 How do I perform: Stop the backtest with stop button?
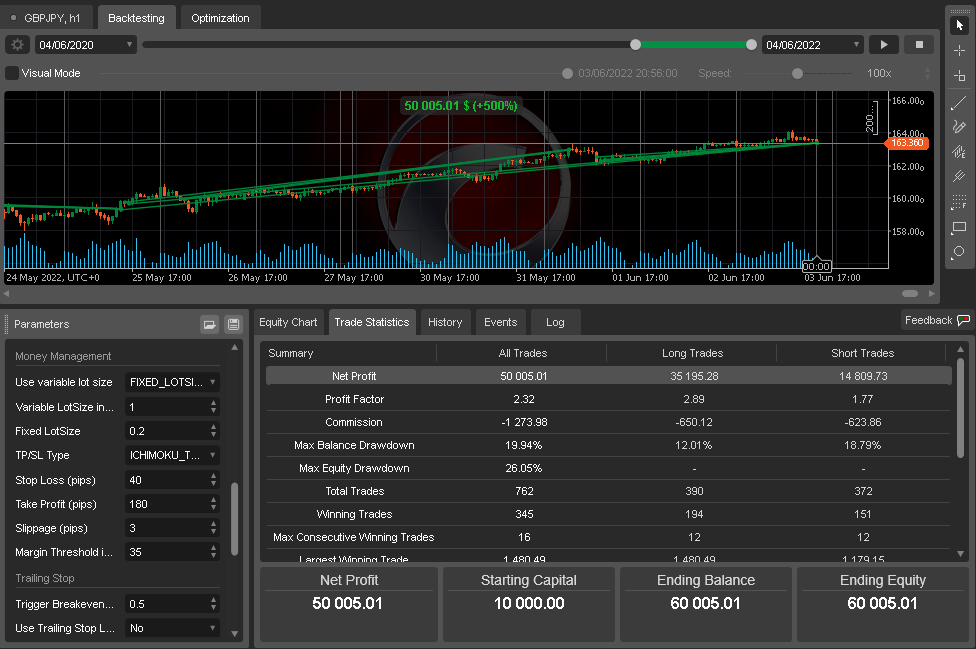(x=919, y=45)
